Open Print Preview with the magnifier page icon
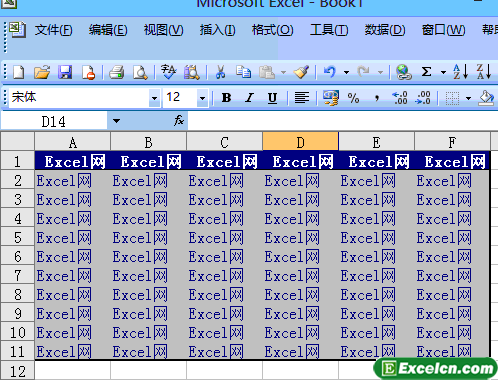 [x=140, y=72]
